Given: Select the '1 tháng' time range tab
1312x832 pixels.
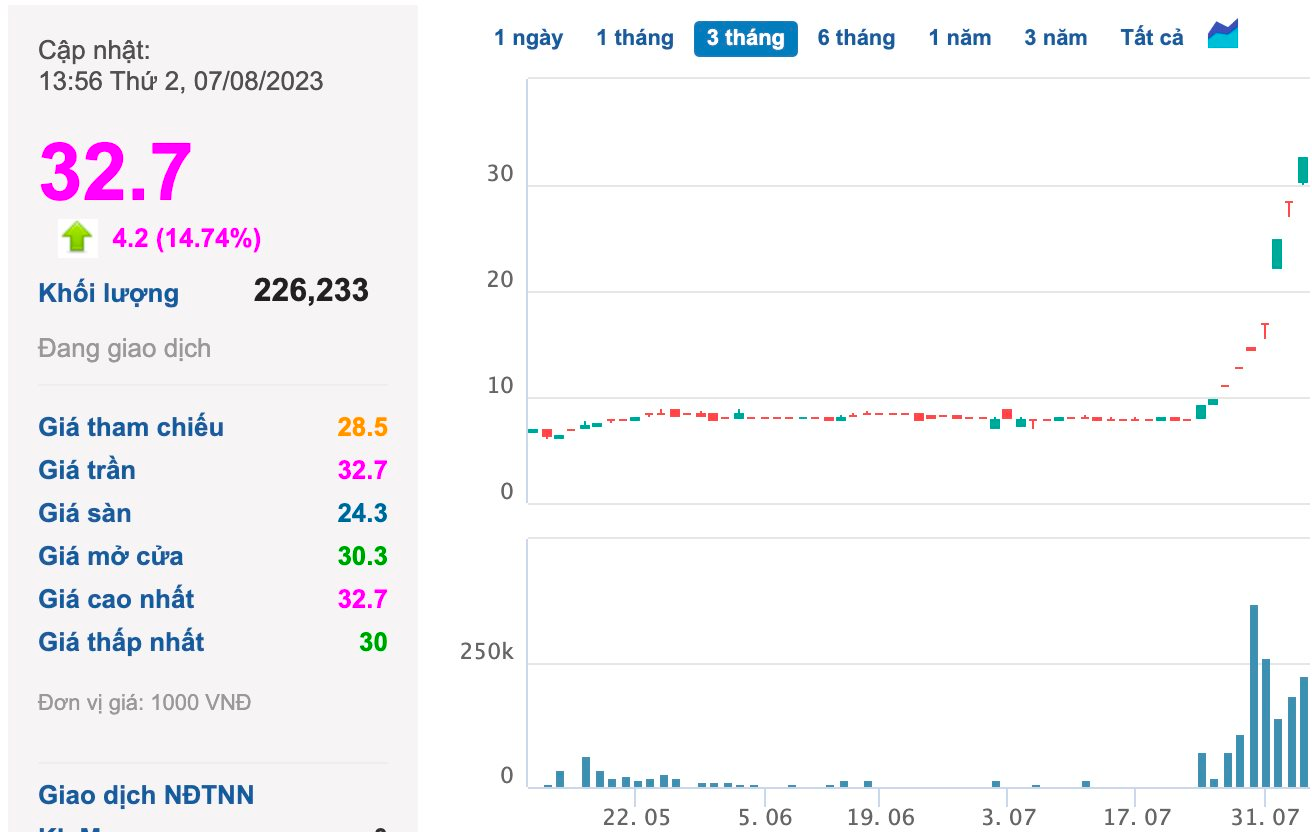Looking at the screenshot, I should (635, 38).
